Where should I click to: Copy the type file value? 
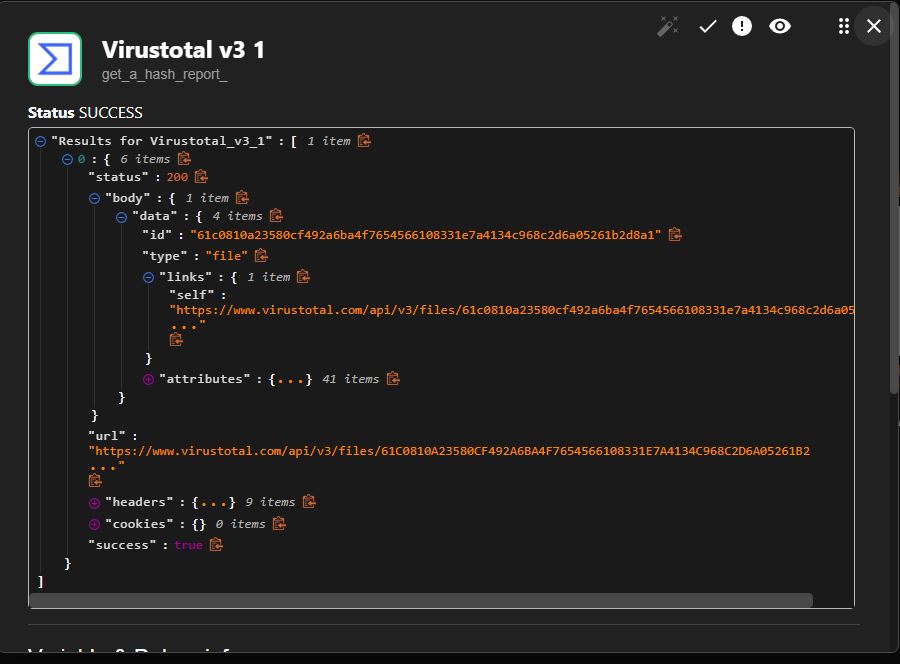[x=261, y=255]
